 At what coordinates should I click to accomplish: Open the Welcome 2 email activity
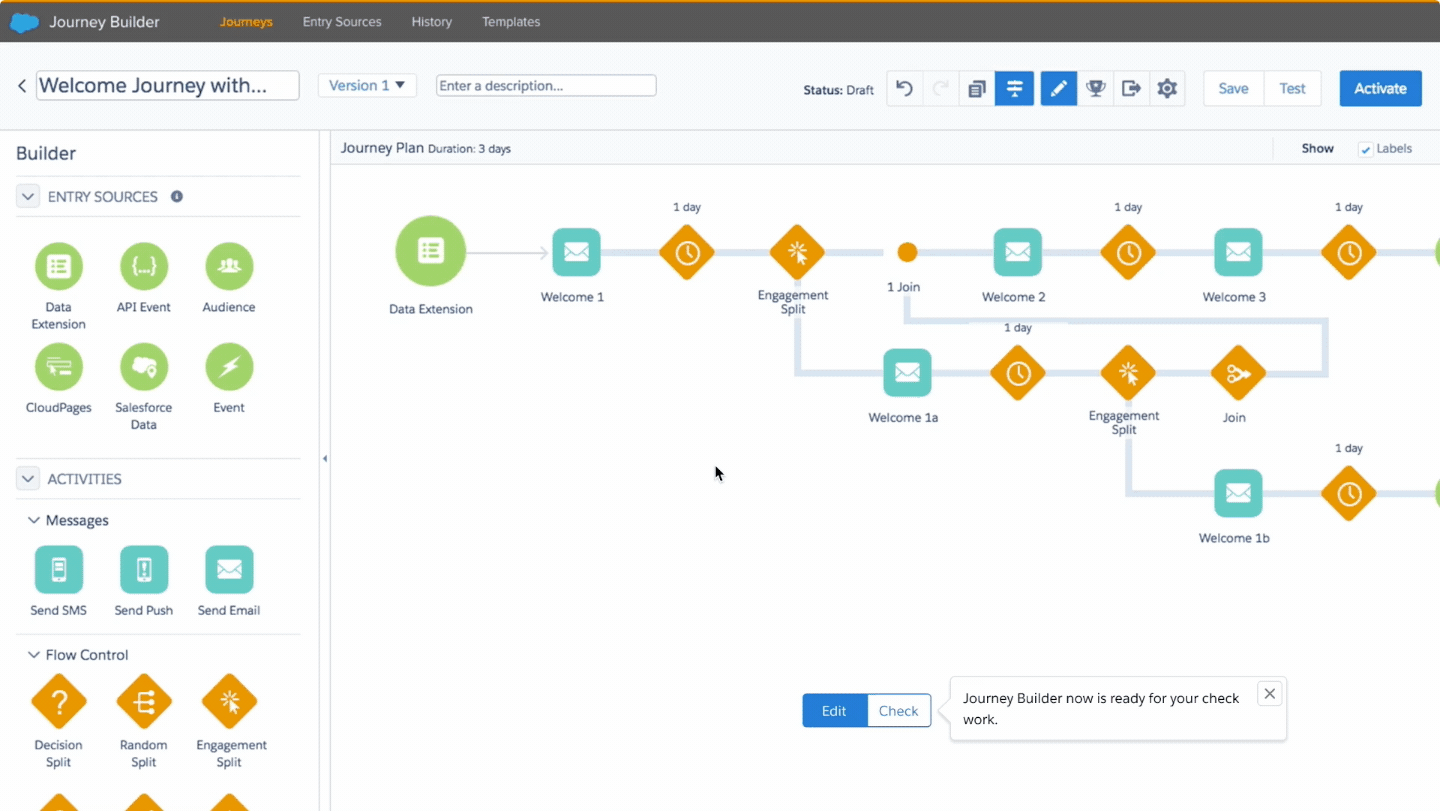(x=1018, y=252)
